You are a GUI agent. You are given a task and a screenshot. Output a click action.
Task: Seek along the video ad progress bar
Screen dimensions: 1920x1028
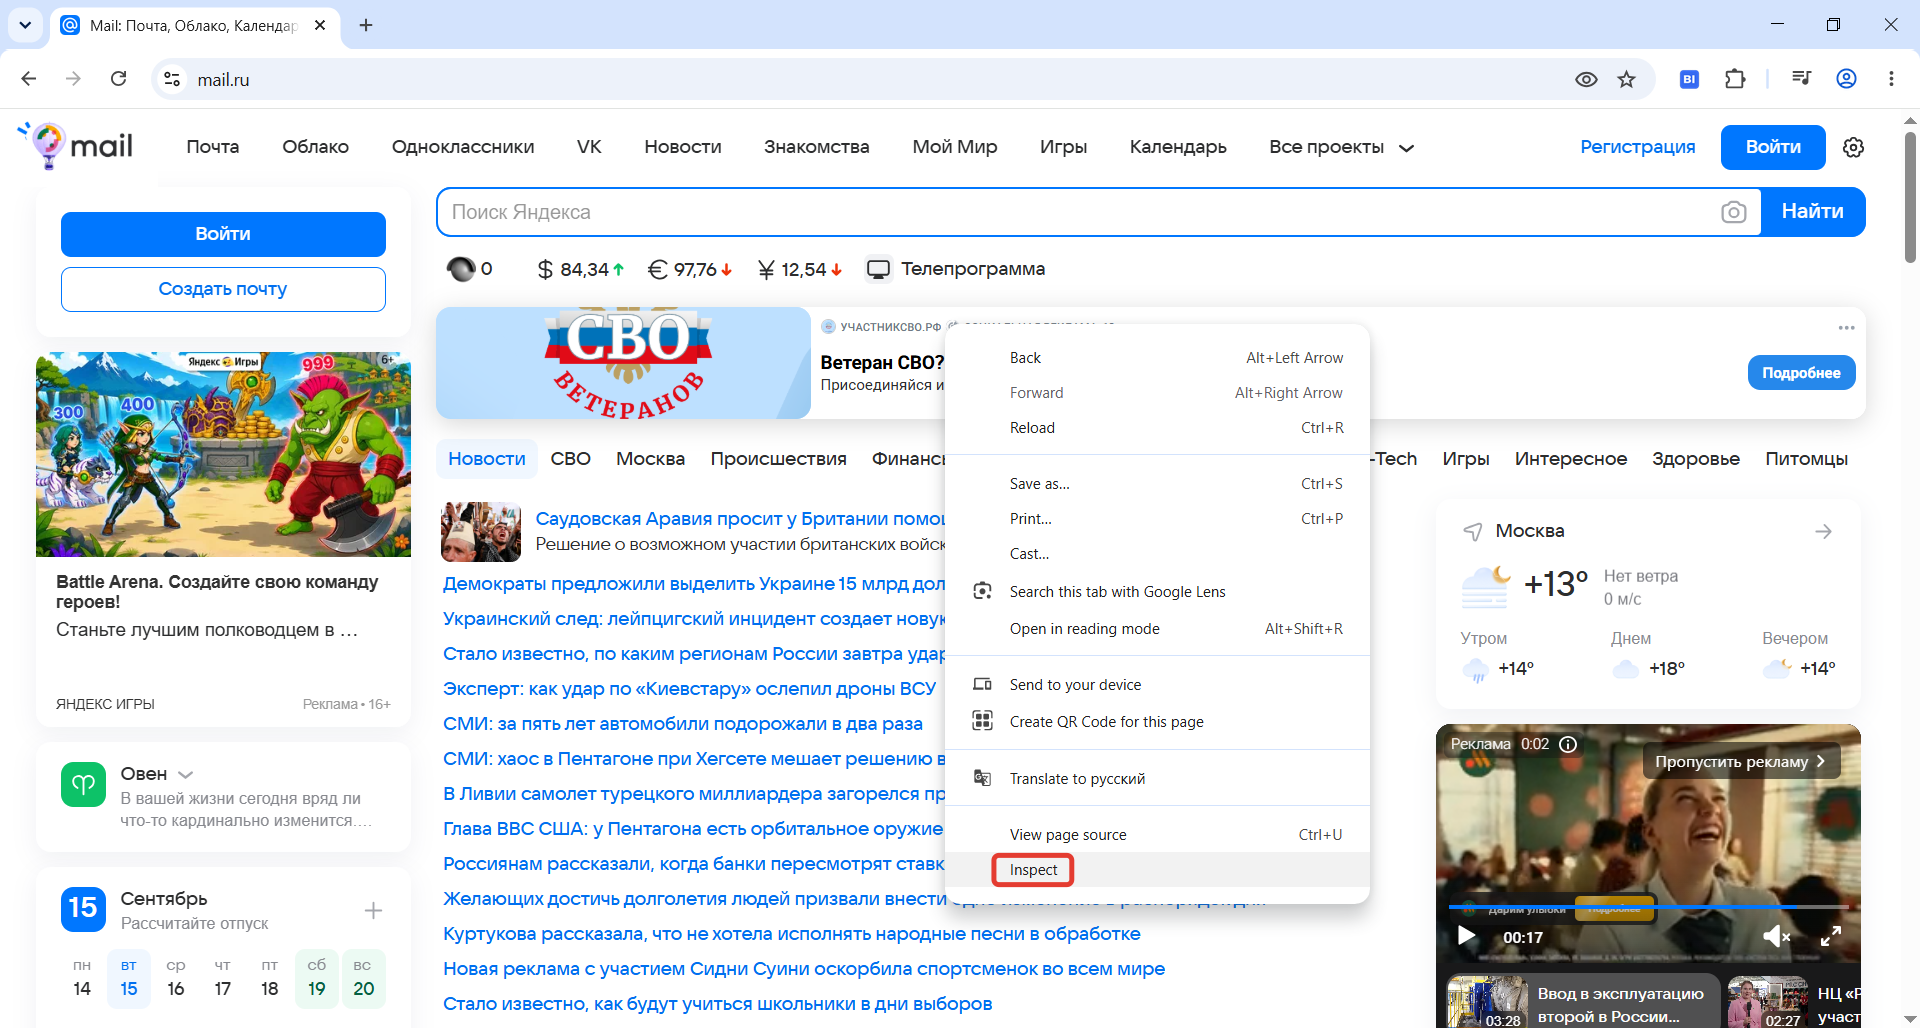click(1648, 907)
